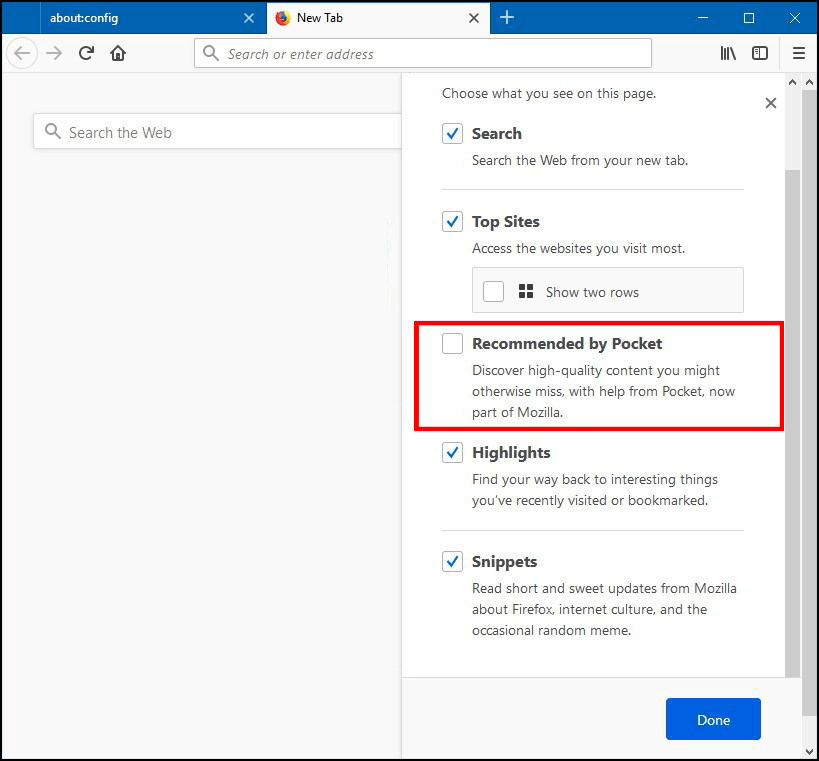819x761 pixels.
Task: Uncheck the Search checkbox
Action: (x=452, y=134)
